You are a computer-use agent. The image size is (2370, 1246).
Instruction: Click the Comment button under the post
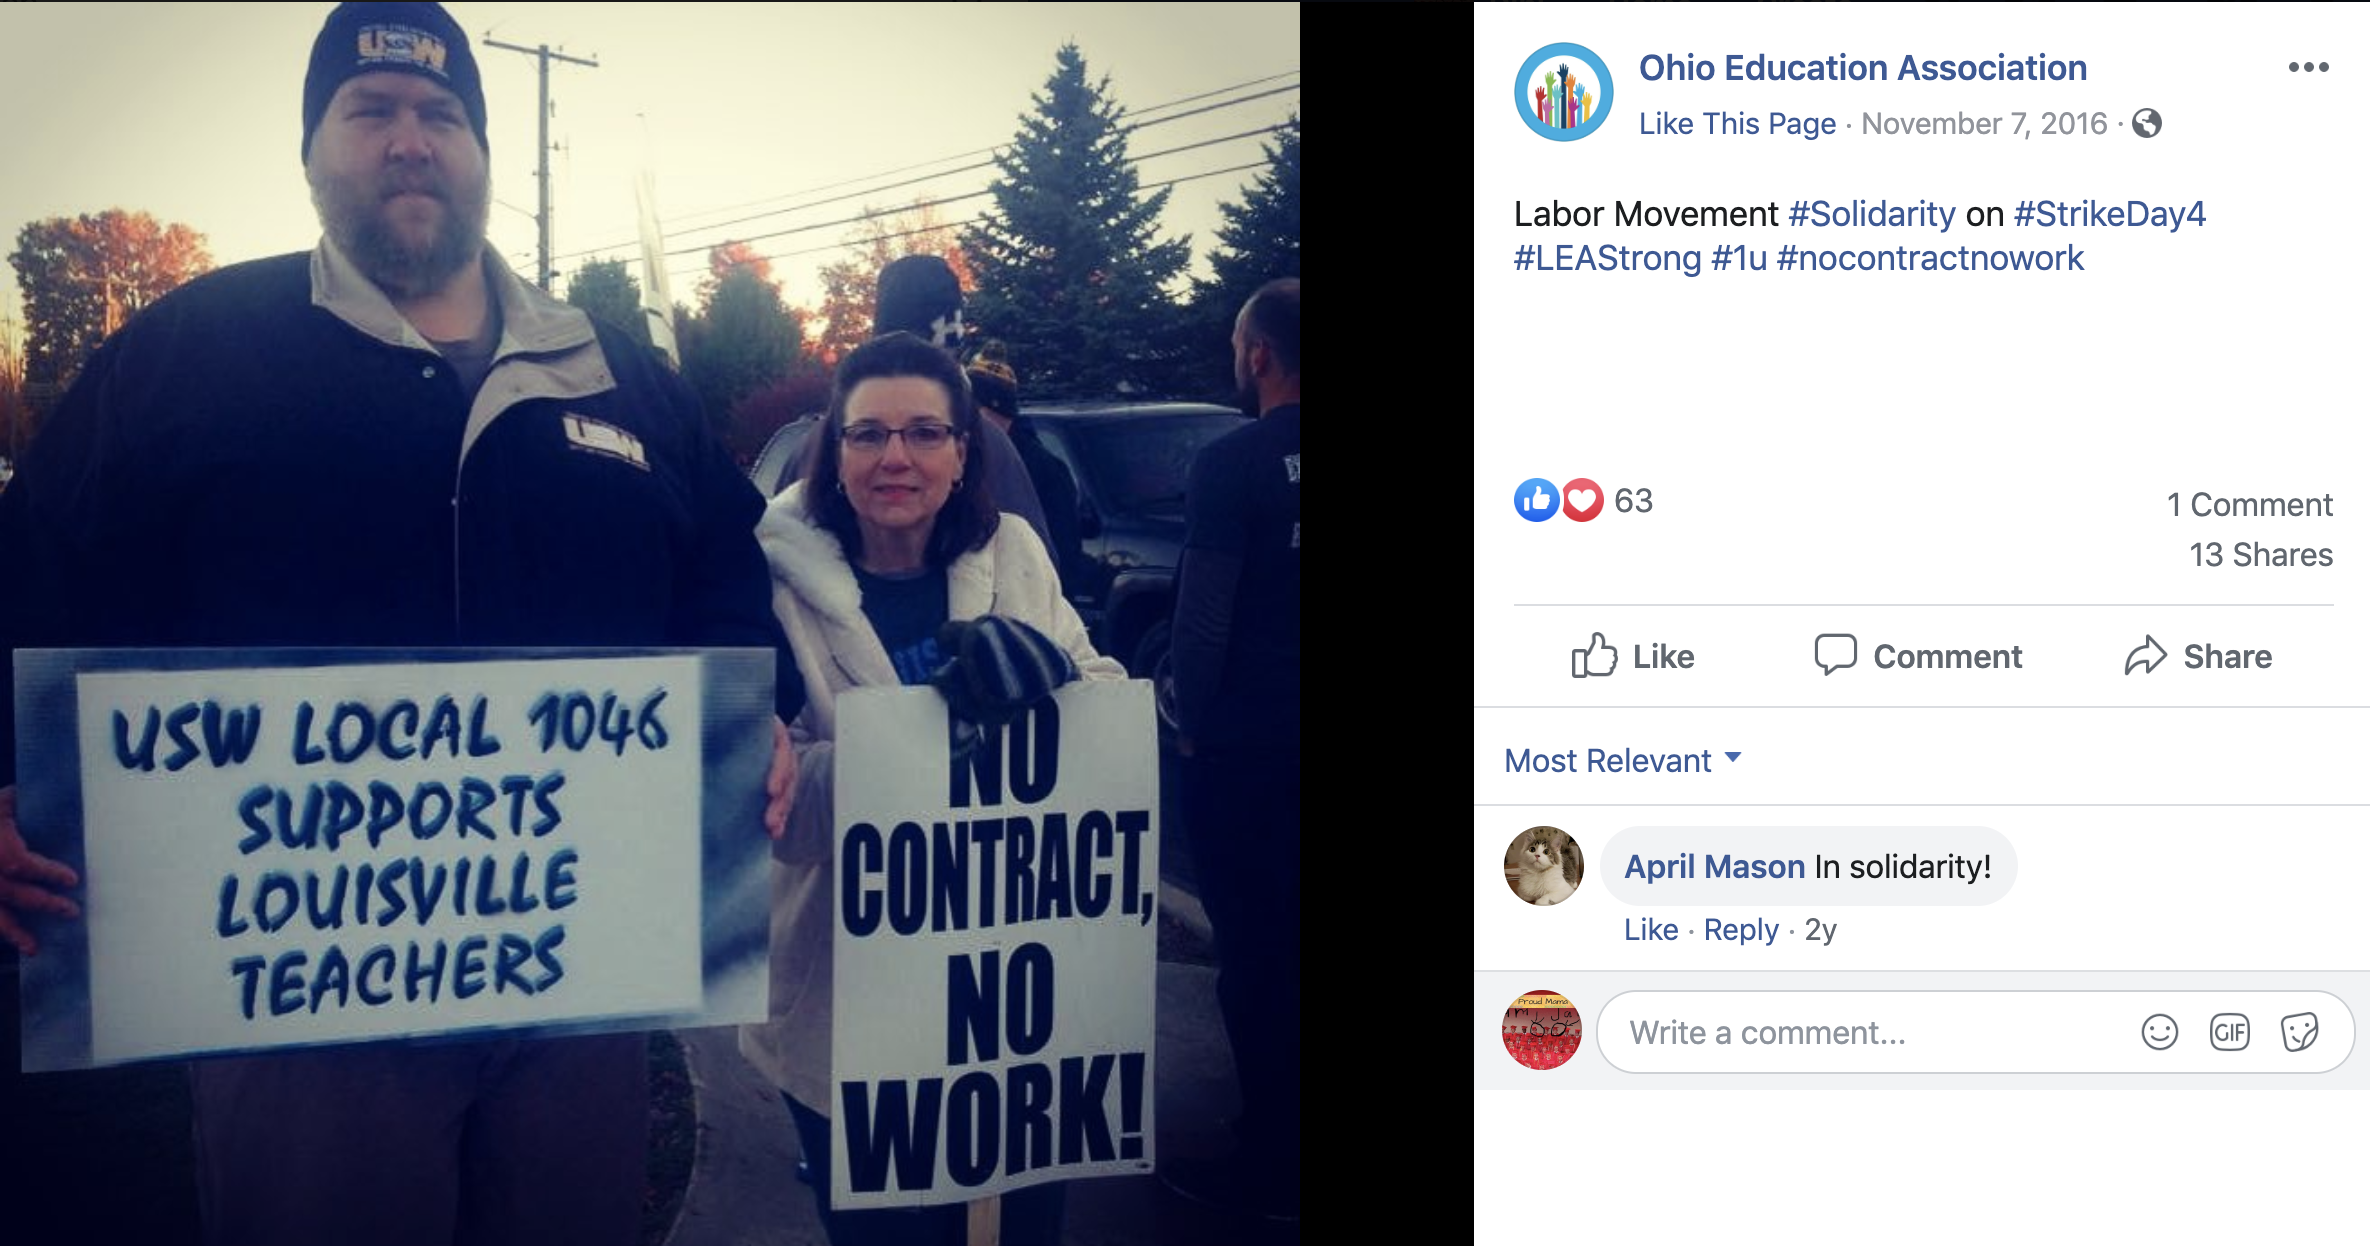click(1918, 656)
